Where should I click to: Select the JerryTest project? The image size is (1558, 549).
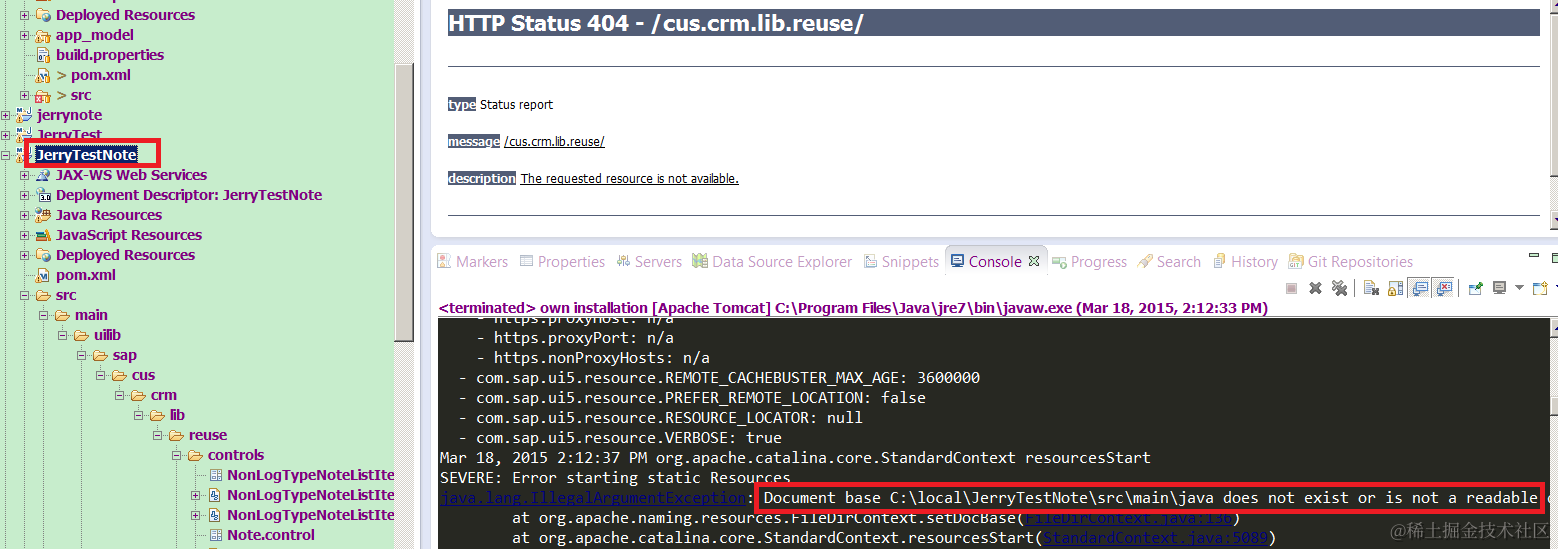[x=70, y=135]
